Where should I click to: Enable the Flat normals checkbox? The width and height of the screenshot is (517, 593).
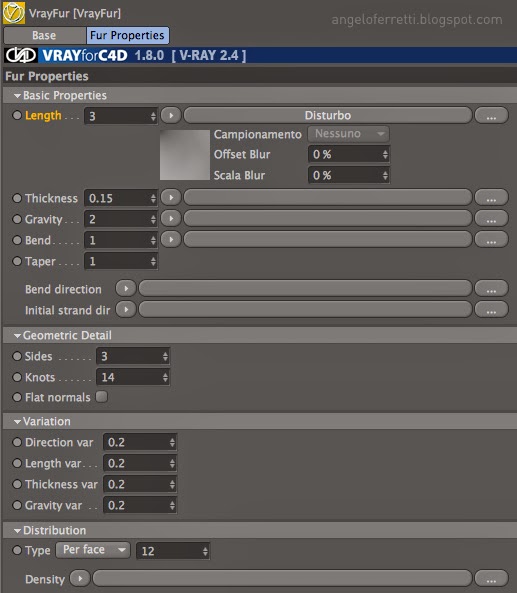[101, 397]
